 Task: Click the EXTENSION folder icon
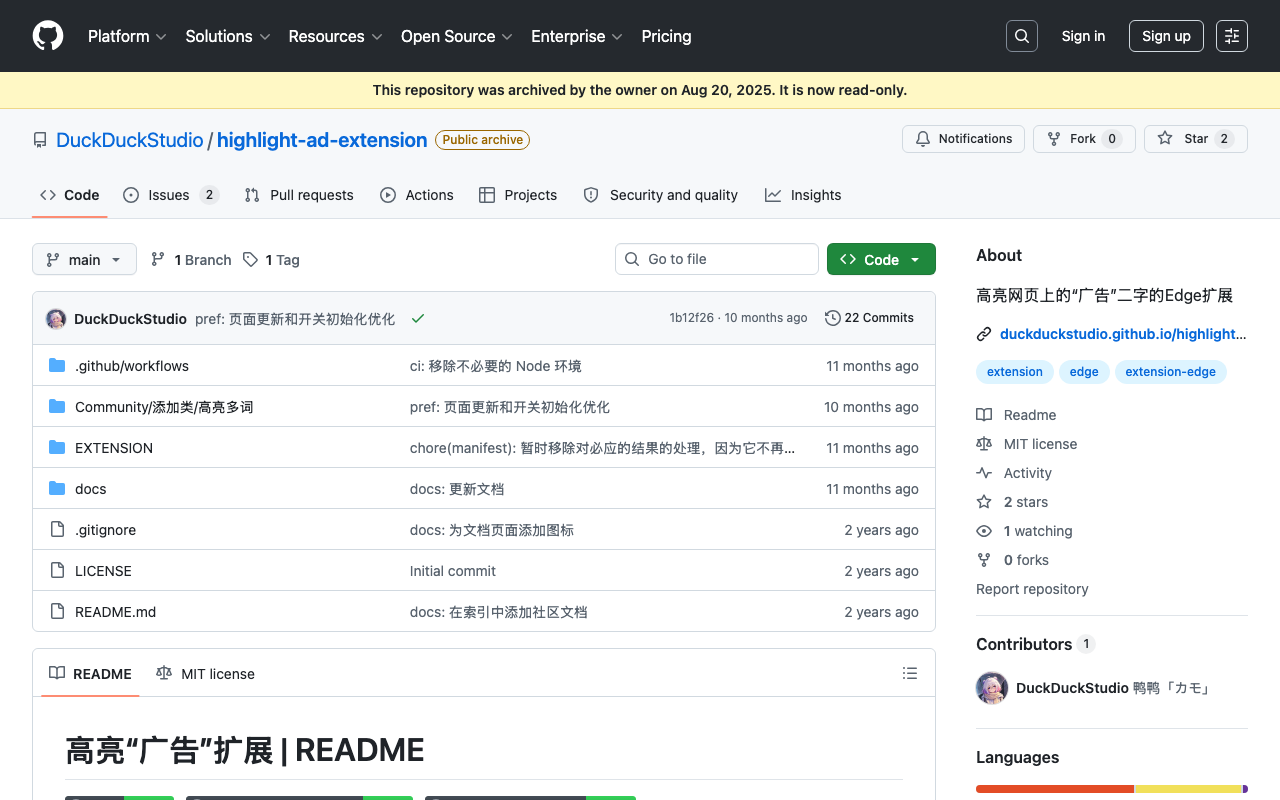pyautogui.click(x=57, y=448)
